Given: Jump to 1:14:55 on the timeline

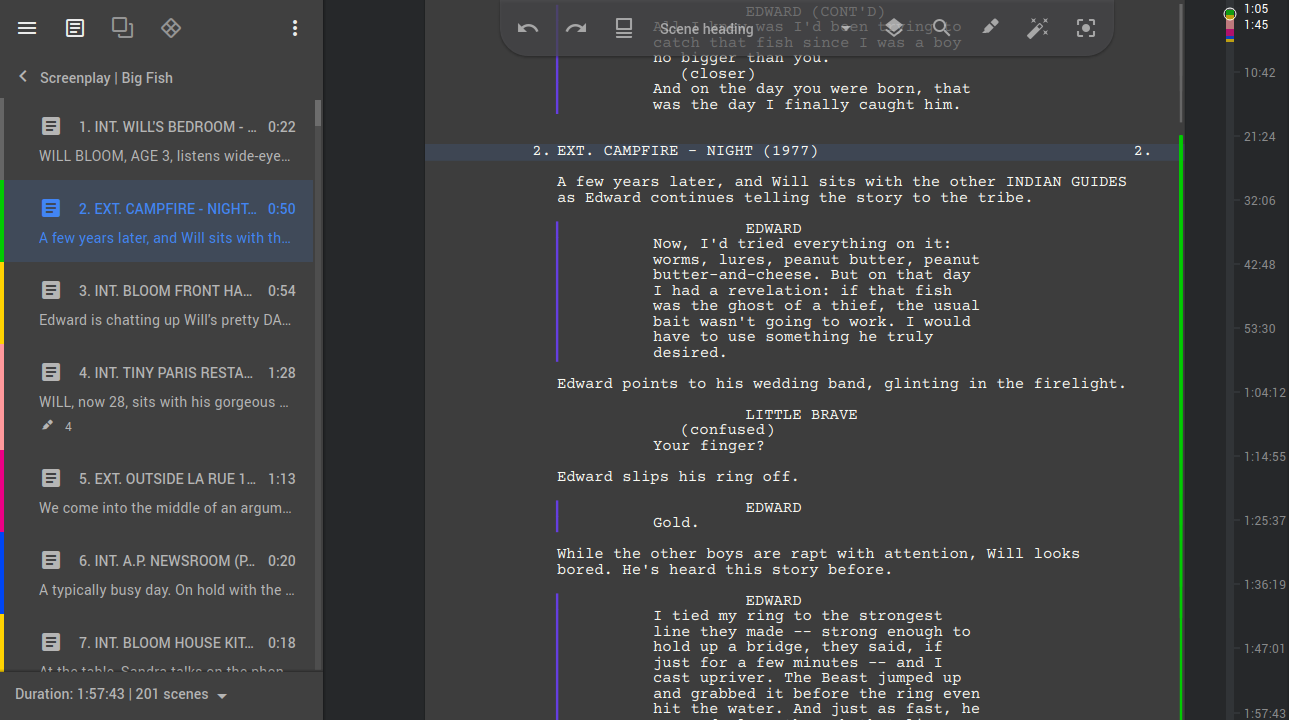Looking at the screenshot, I should pos(1263,457).
